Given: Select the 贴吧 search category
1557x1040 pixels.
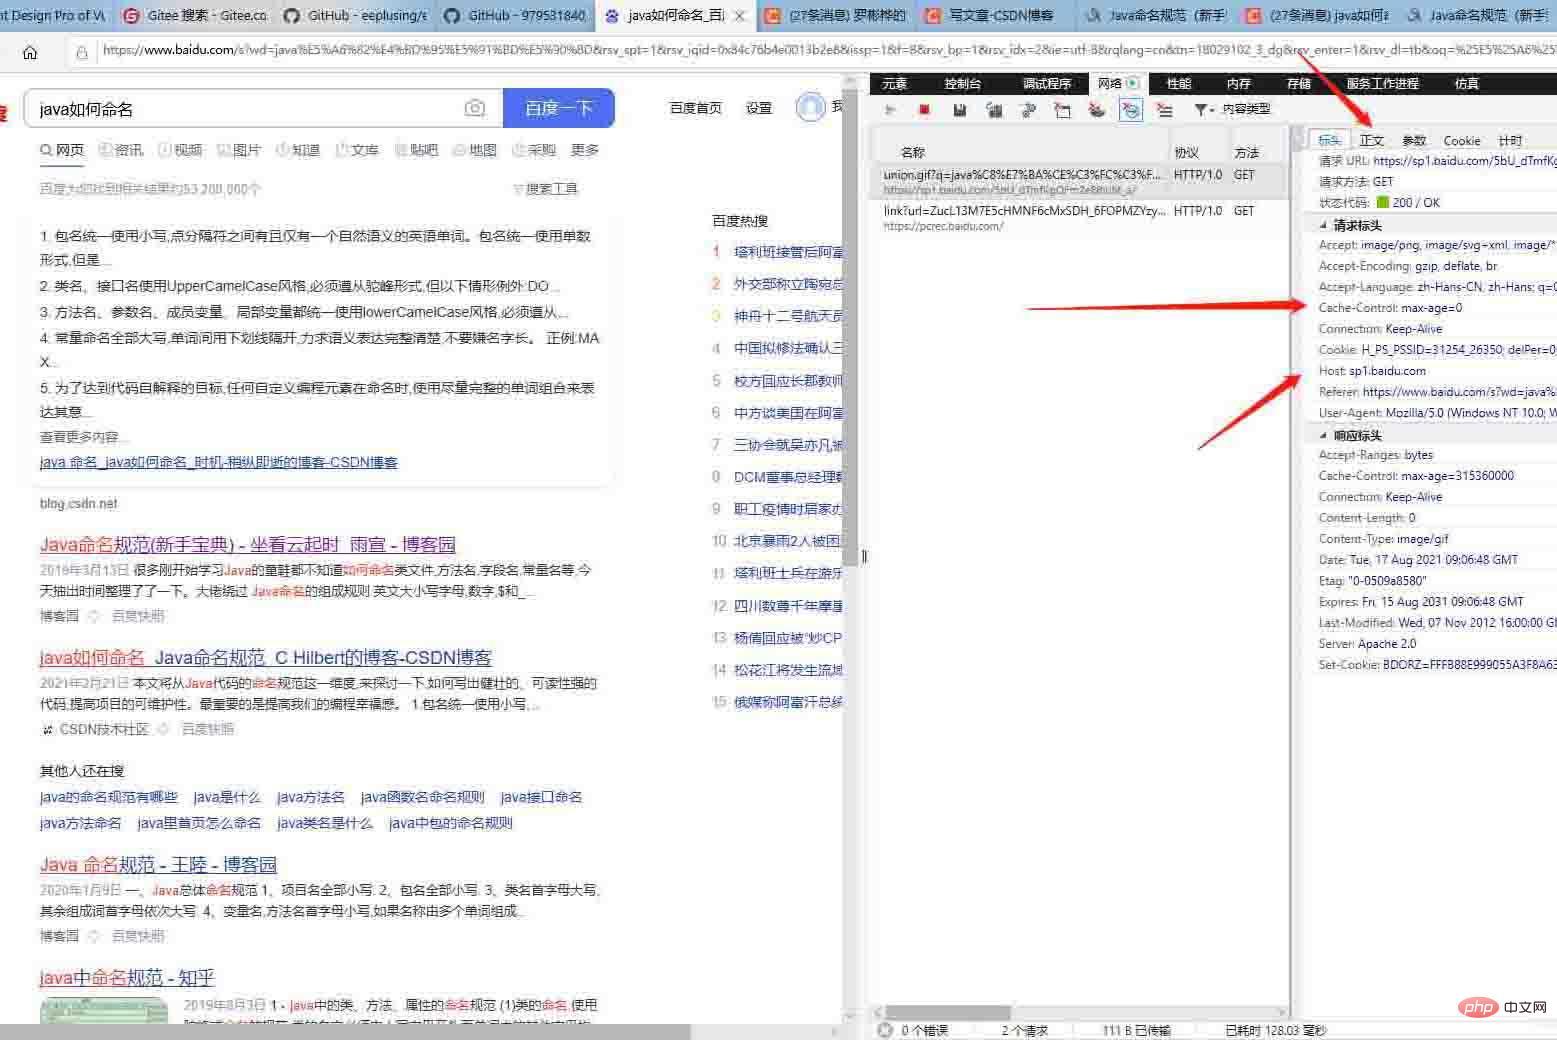Looking at the screenshot, I should (x=416, y=150).
